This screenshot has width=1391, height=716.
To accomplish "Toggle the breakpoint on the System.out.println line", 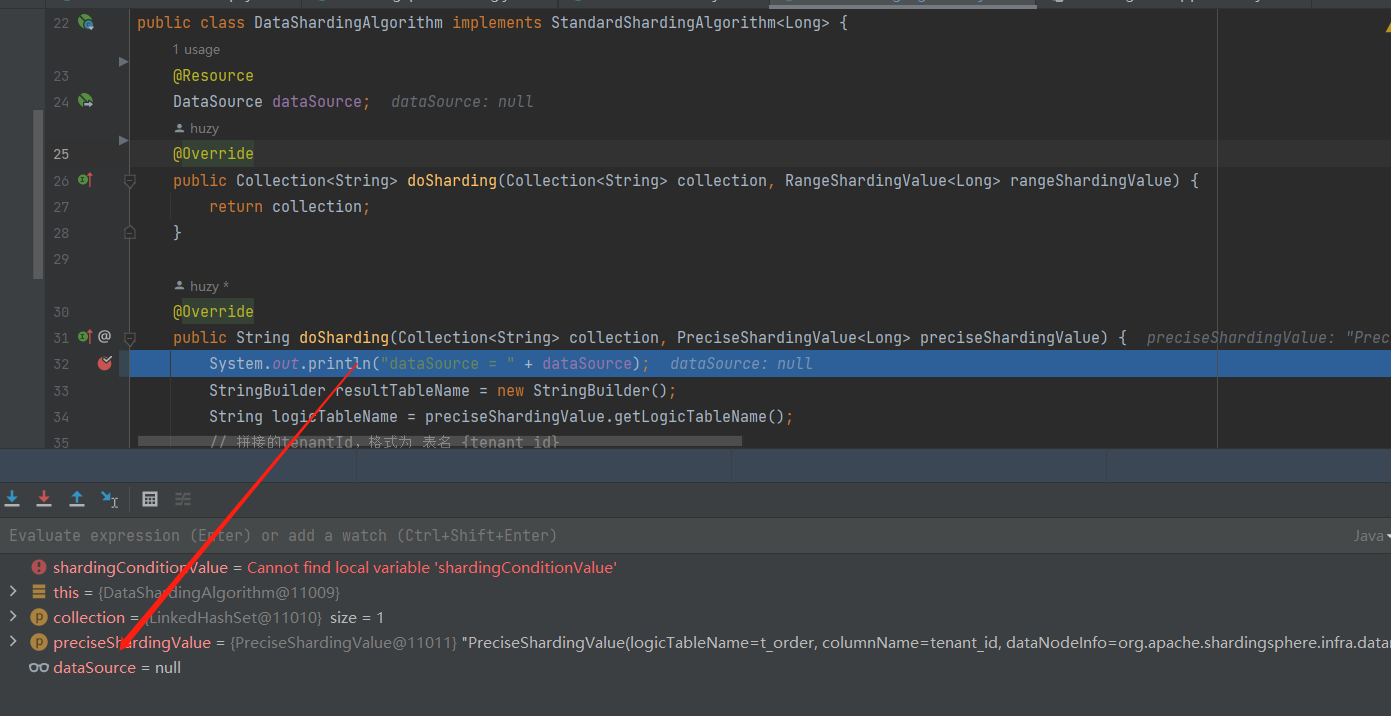I will coord(104,363).
